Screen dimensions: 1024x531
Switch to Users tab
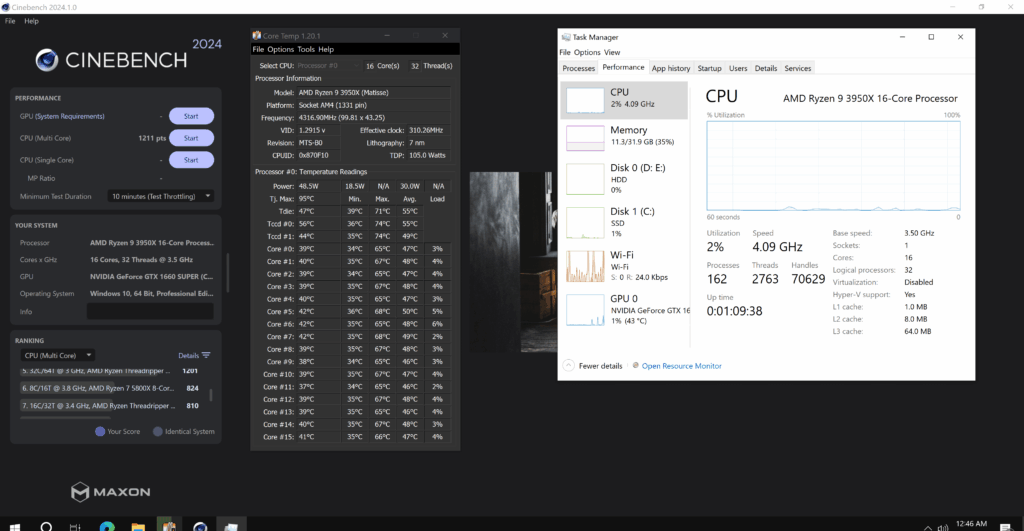738,68
